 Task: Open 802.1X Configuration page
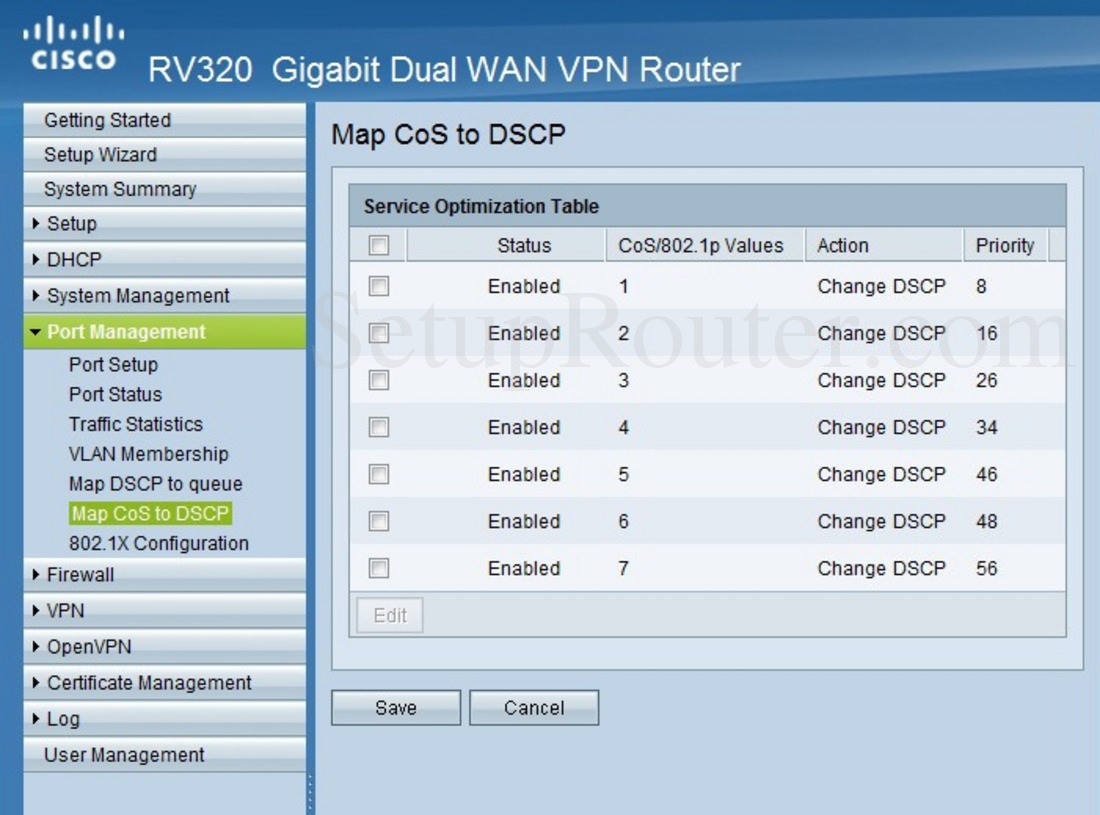159,544
